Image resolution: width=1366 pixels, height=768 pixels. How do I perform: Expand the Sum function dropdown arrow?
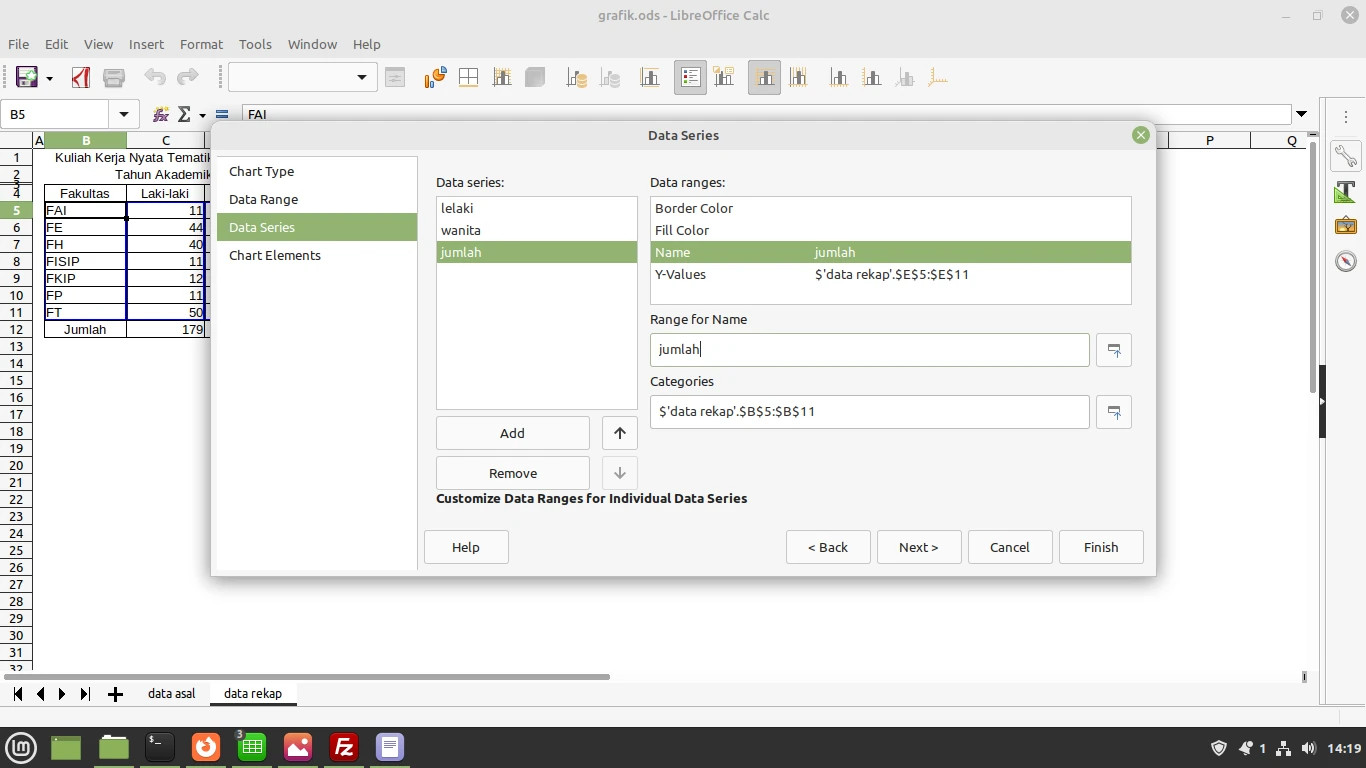click(x=202, y=115)
